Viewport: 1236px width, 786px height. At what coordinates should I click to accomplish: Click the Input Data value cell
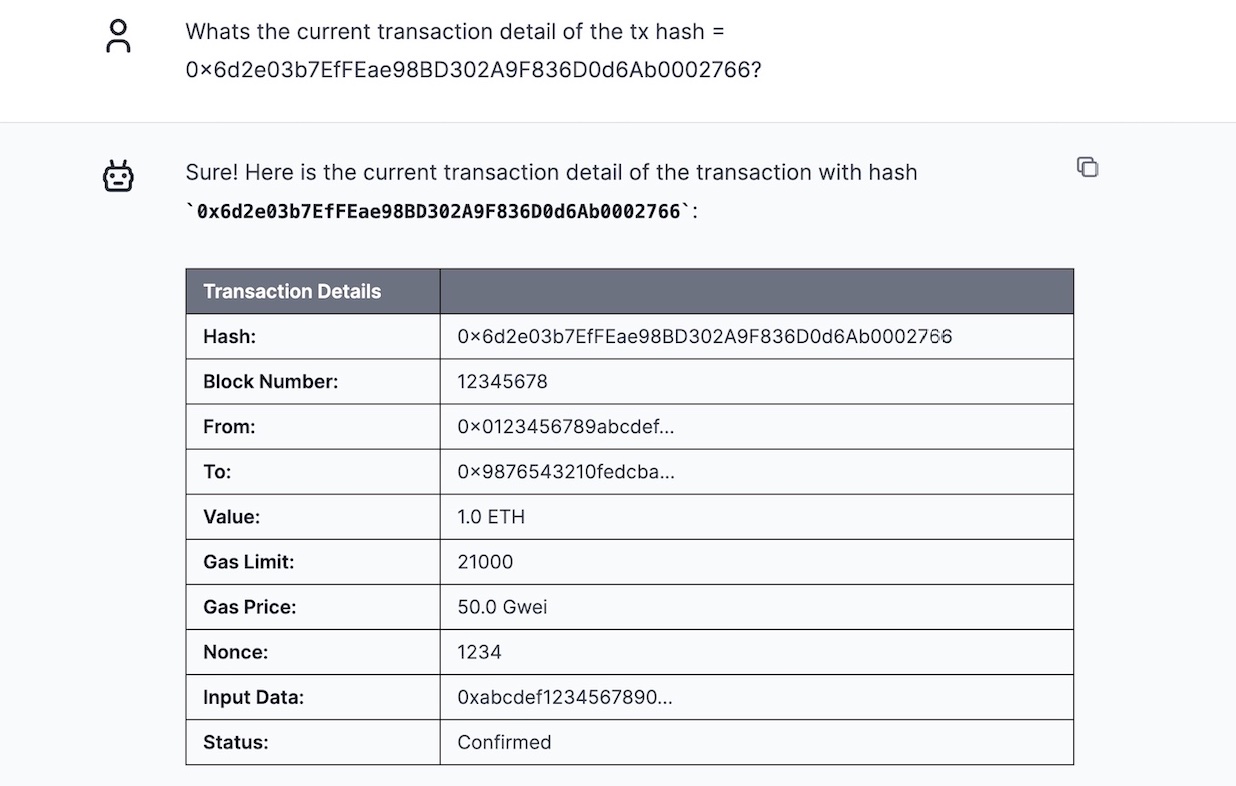click(x=564, y=697)
